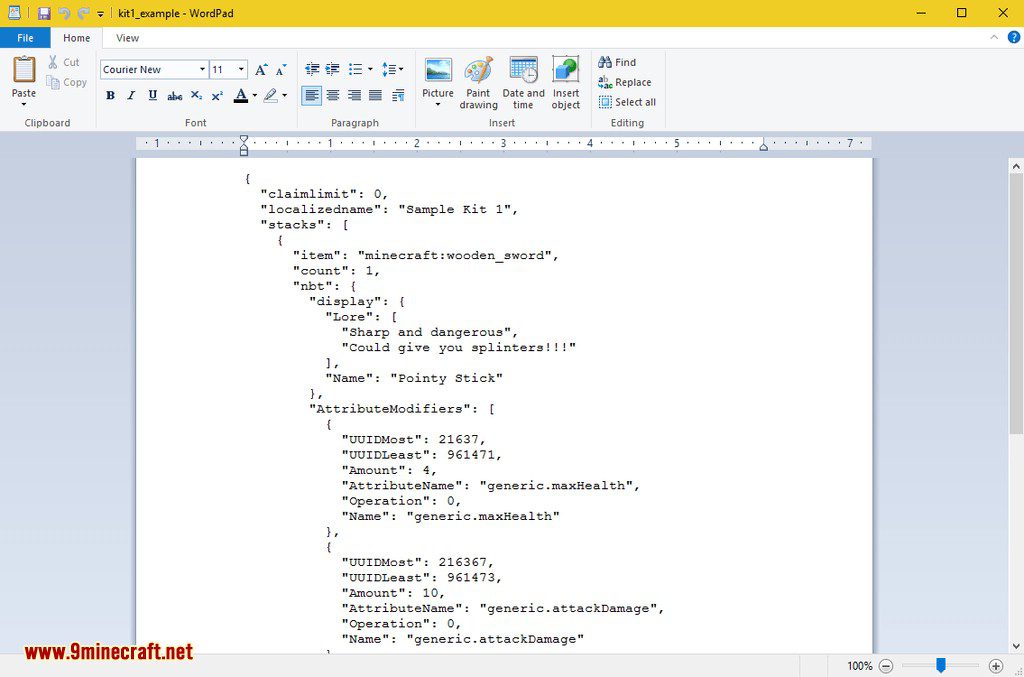Click the "AttributeModifiers": [ line
The height and width of the screenshot is (677, 1024).
[x=402, y=409]
